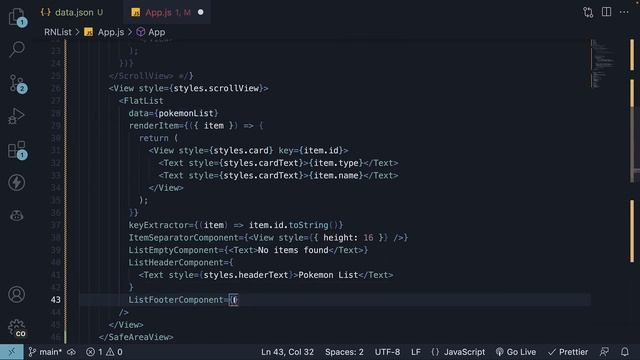Open the Explorer view in activity bar

click(x=17, y=17)
